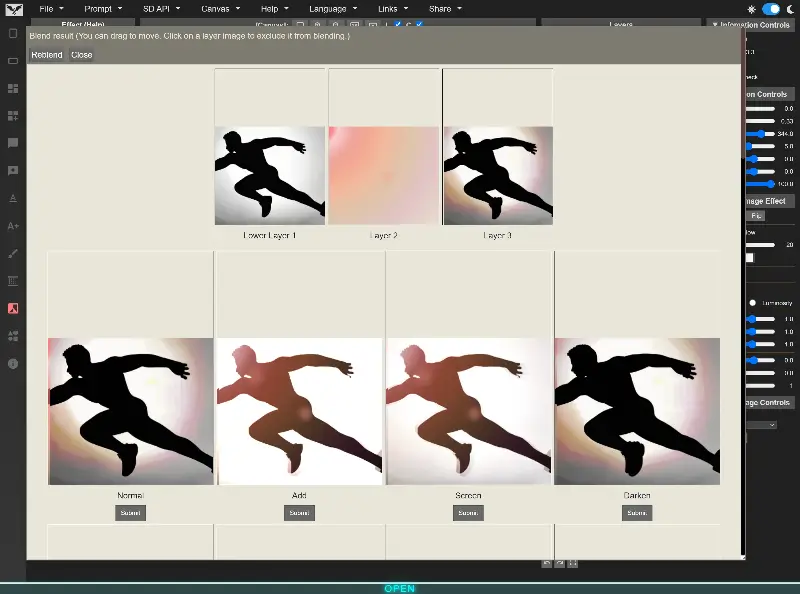Open the File dropdown menu
The width and height of the screenshot is (800, 594).
click(51, 8)
